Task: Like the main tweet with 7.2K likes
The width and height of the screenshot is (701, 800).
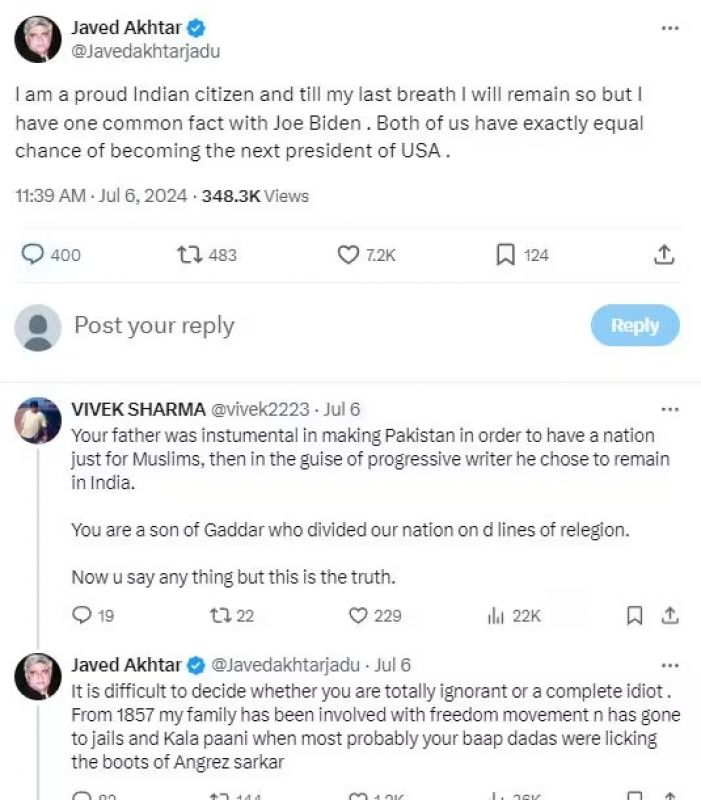Action: pos(348,255)
